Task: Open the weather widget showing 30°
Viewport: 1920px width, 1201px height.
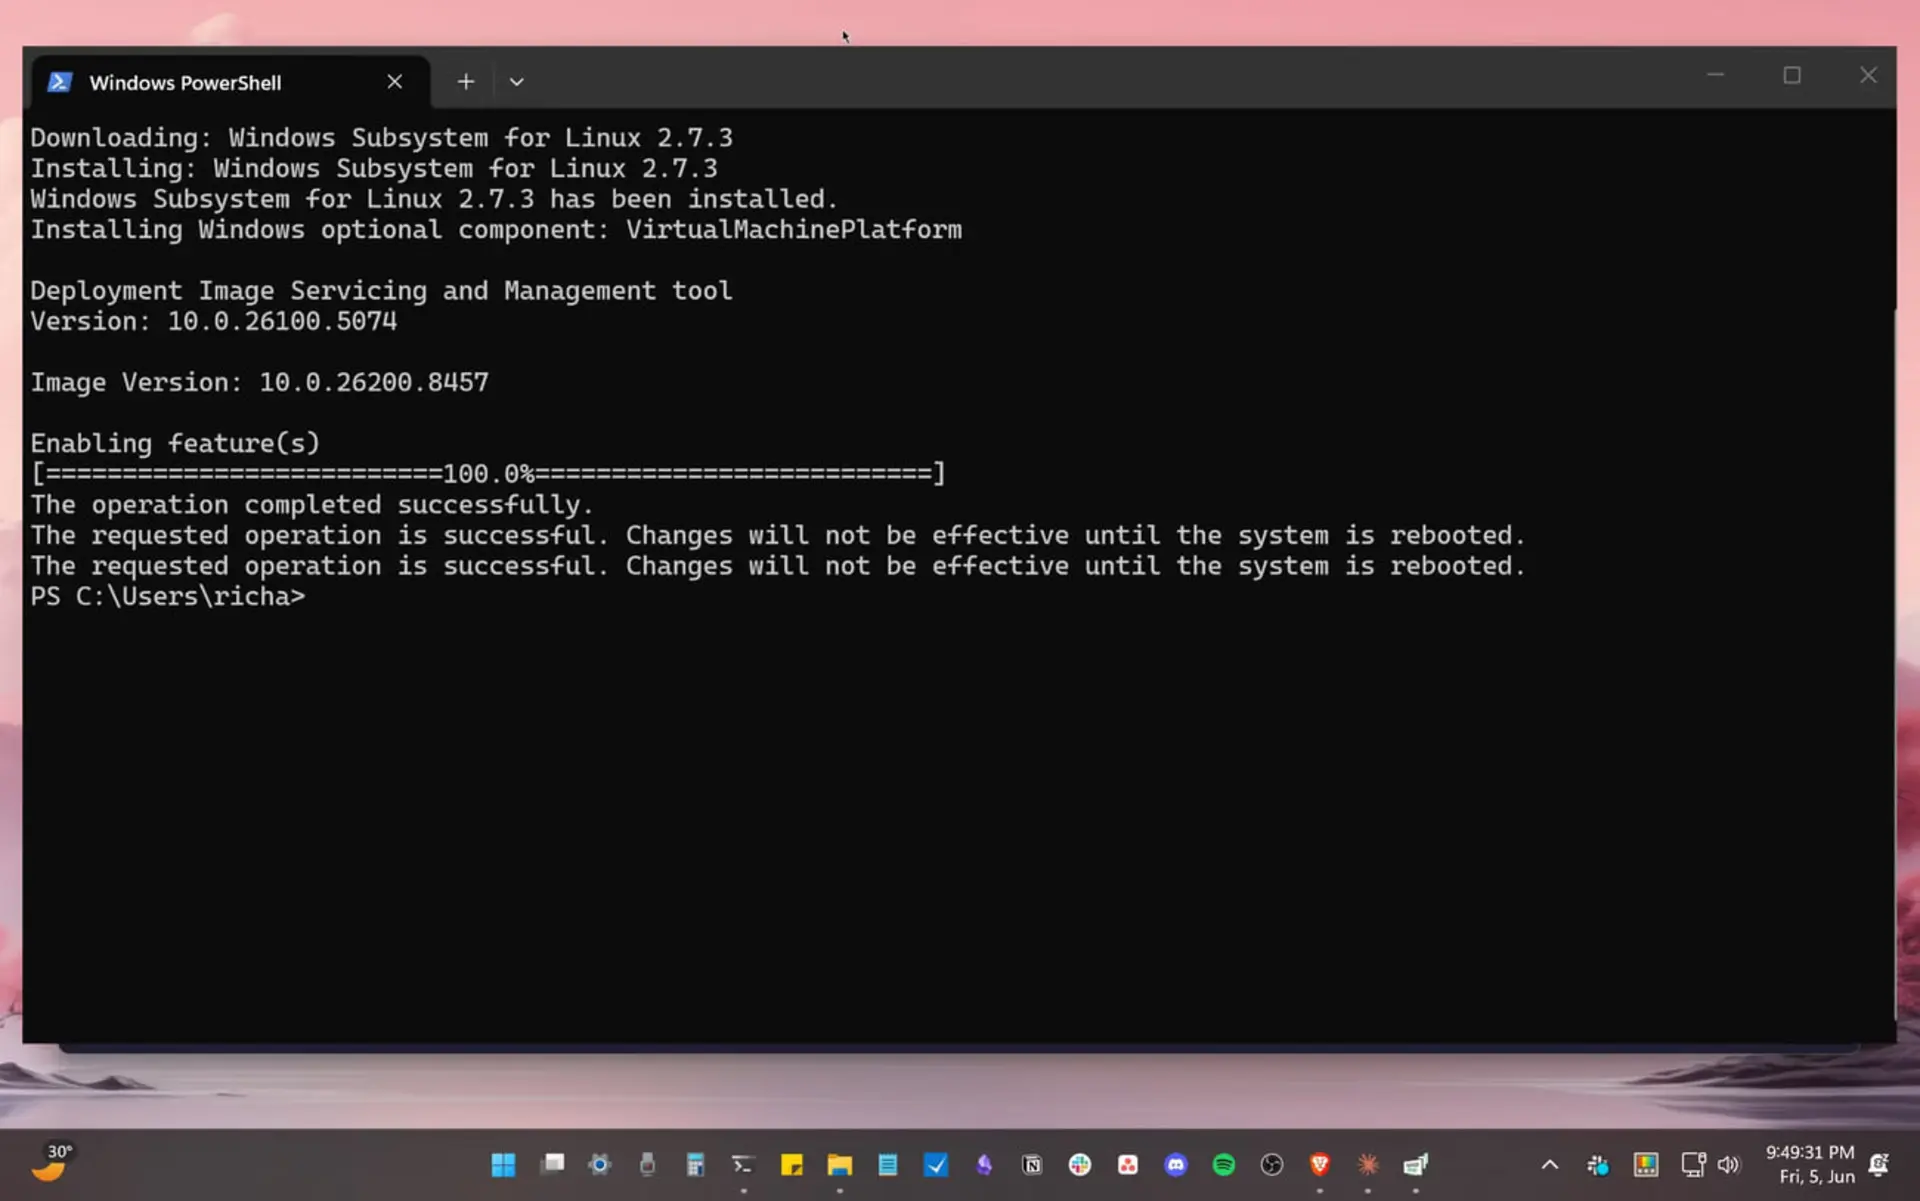Action: tap(52, 1164)
